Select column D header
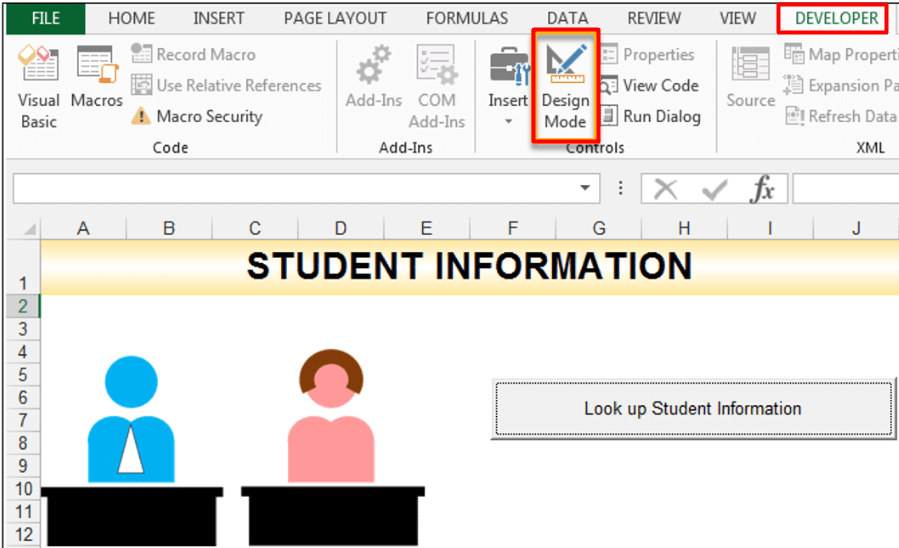 click(x=341, y=228)
